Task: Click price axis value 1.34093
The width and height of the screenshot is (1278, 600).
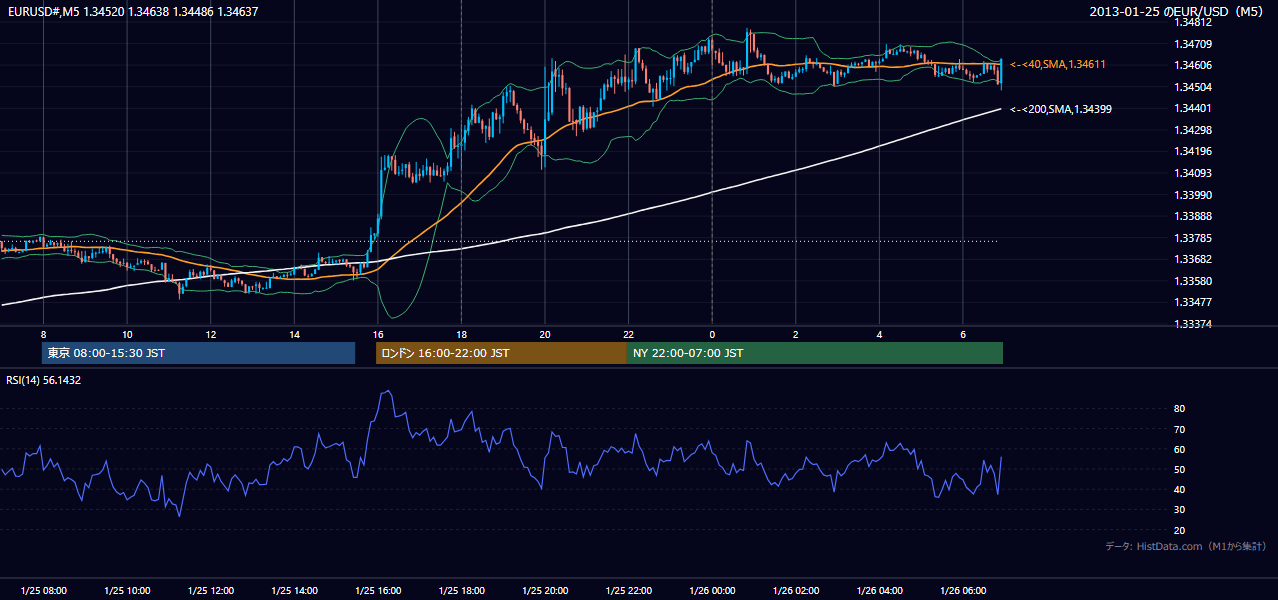Action: pyautogui.click(x=1194, y=173)
